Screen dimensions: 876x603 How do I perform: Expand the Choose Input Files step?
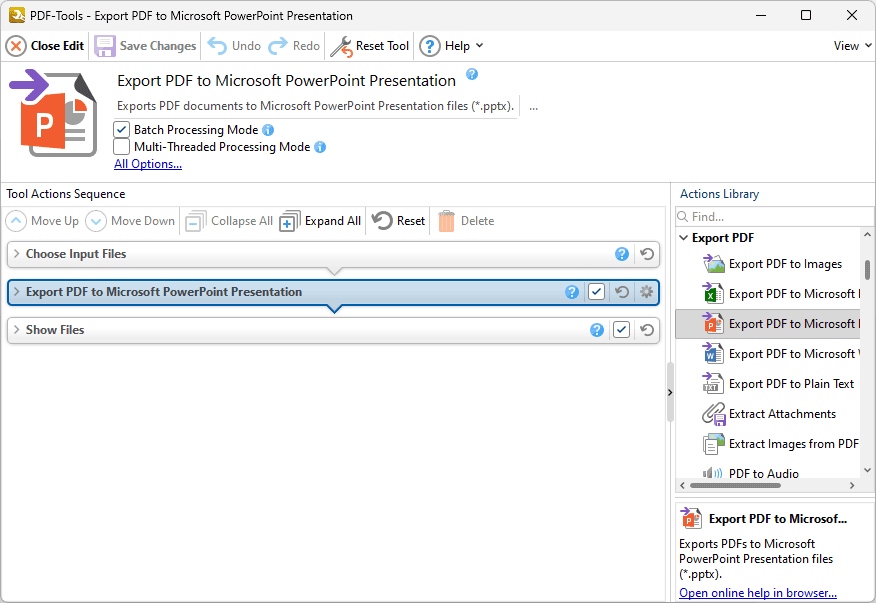pos(17,254)
